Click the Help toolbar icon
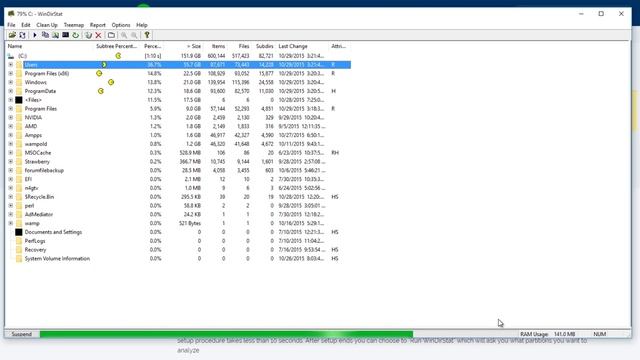640x360 pixels. (x=147, y=35)
